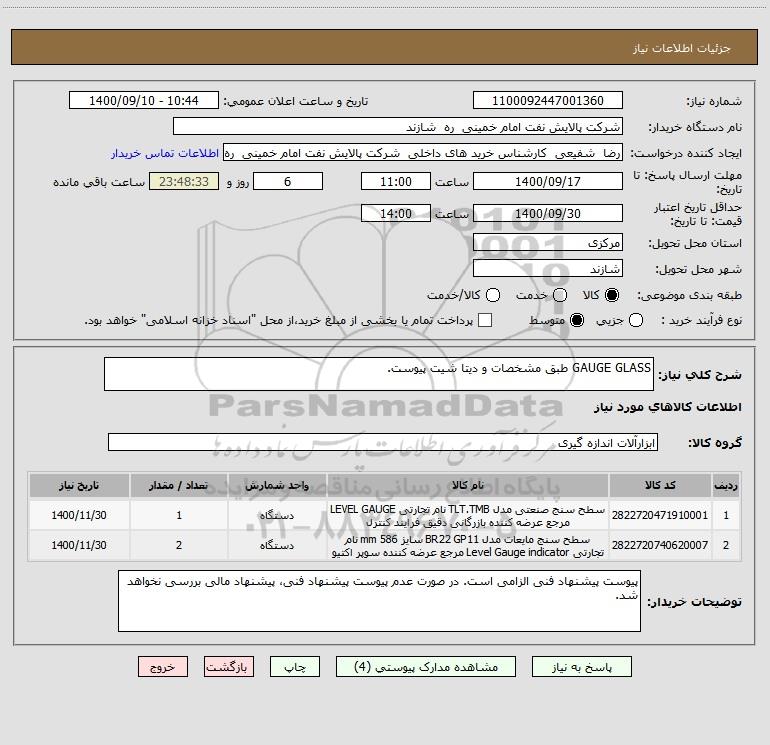Click the خروج exit button
Viewport: 770px width, 745px height.
pos(163,667)
